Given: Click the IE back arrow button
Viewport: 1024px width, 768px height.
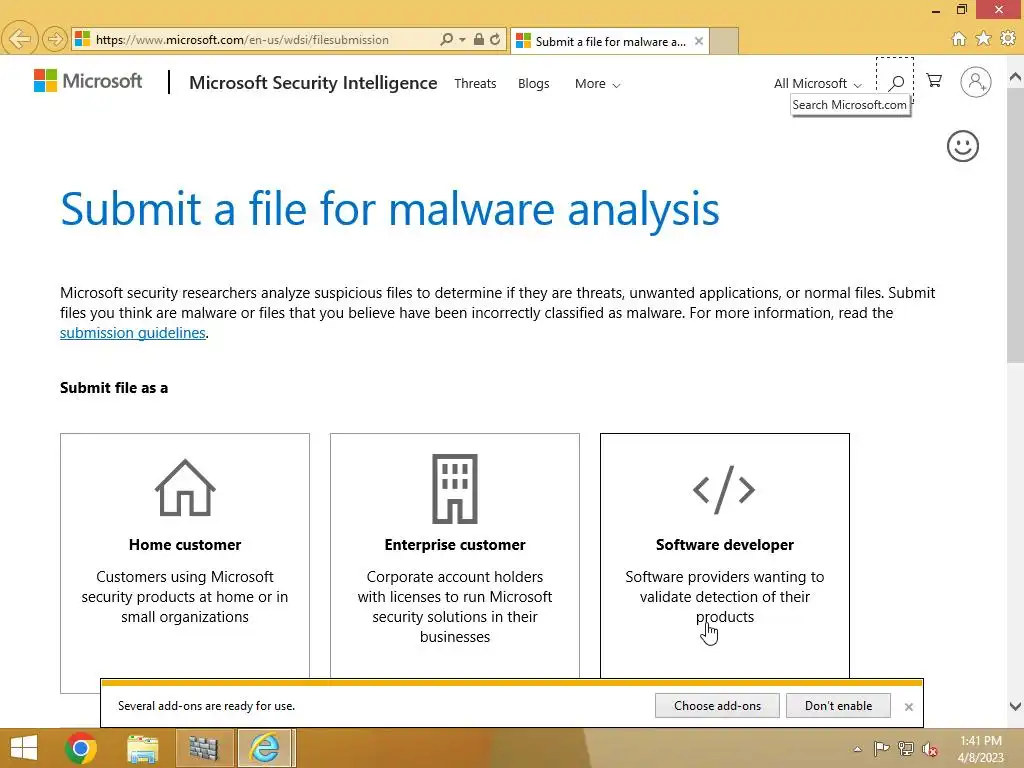Looking at the screenshot, I should coord(19,39).
